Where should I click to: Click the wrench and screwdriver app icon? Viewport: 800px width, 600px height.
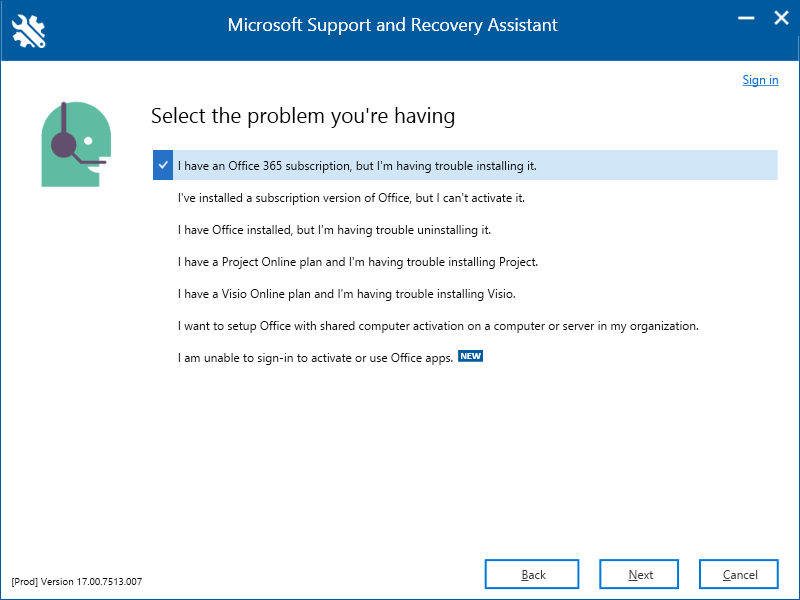(29, 31)
